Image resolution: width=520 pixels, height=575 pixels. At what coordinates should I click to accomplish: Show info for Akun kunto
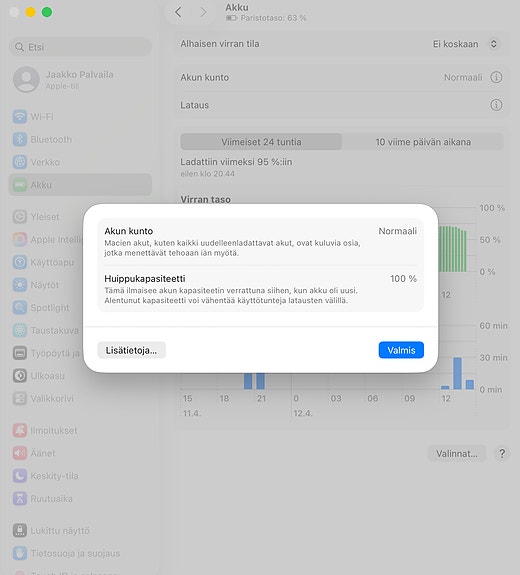pos(496,77)
